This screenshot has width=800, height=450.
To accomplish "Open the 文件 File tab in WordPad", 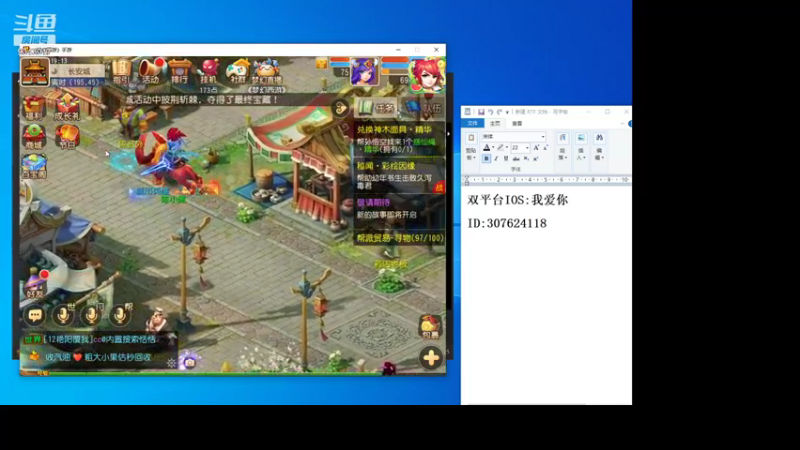I will (x=472, y=123).
